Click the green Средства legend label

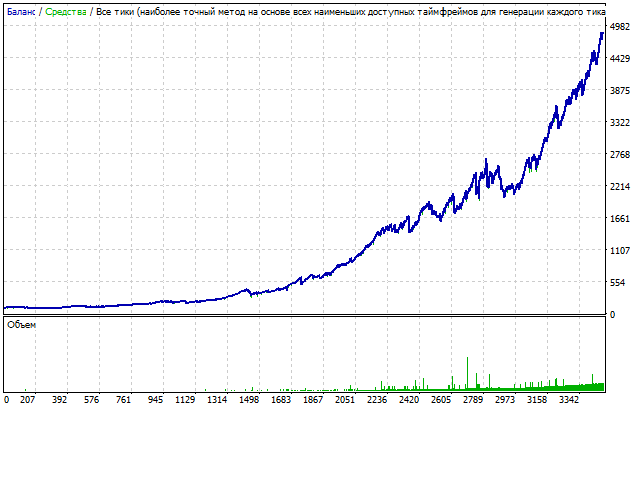pyautogui.click(x=65, y=12)
